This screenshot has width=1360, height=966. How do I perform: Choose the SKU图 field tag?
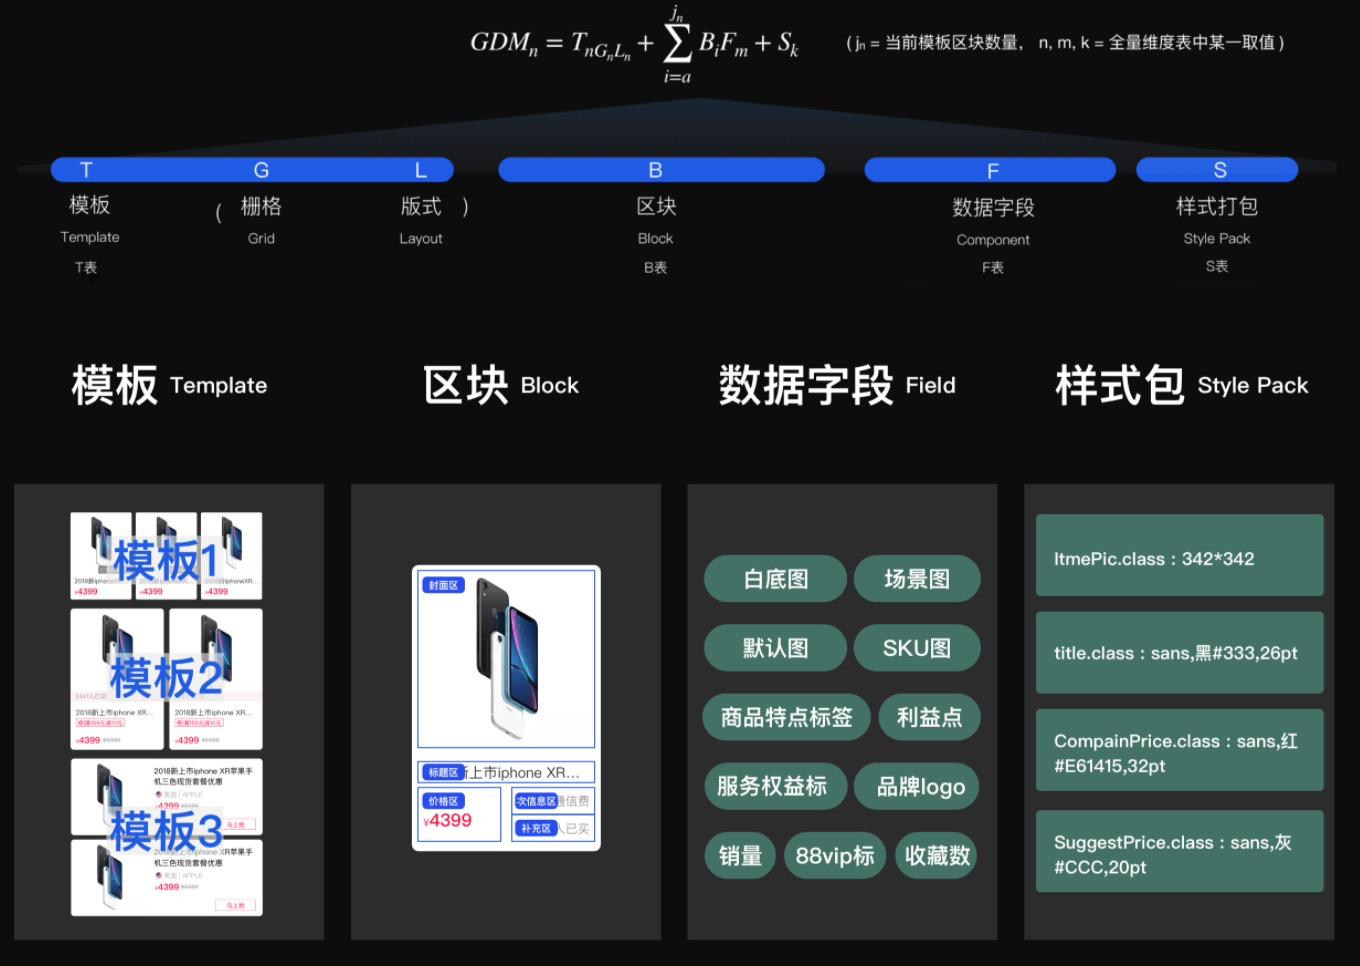tap(917, 648)
